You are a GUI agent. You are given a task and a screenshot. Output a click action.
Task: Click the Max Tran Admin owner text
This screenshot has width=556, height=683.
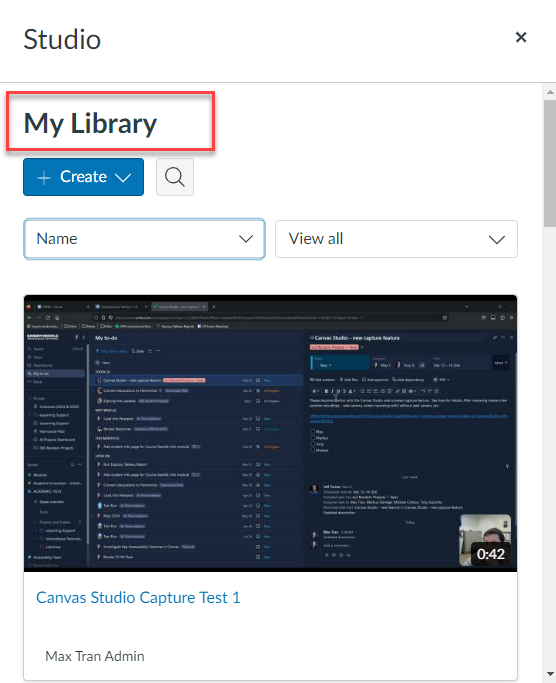pos(95,656)
